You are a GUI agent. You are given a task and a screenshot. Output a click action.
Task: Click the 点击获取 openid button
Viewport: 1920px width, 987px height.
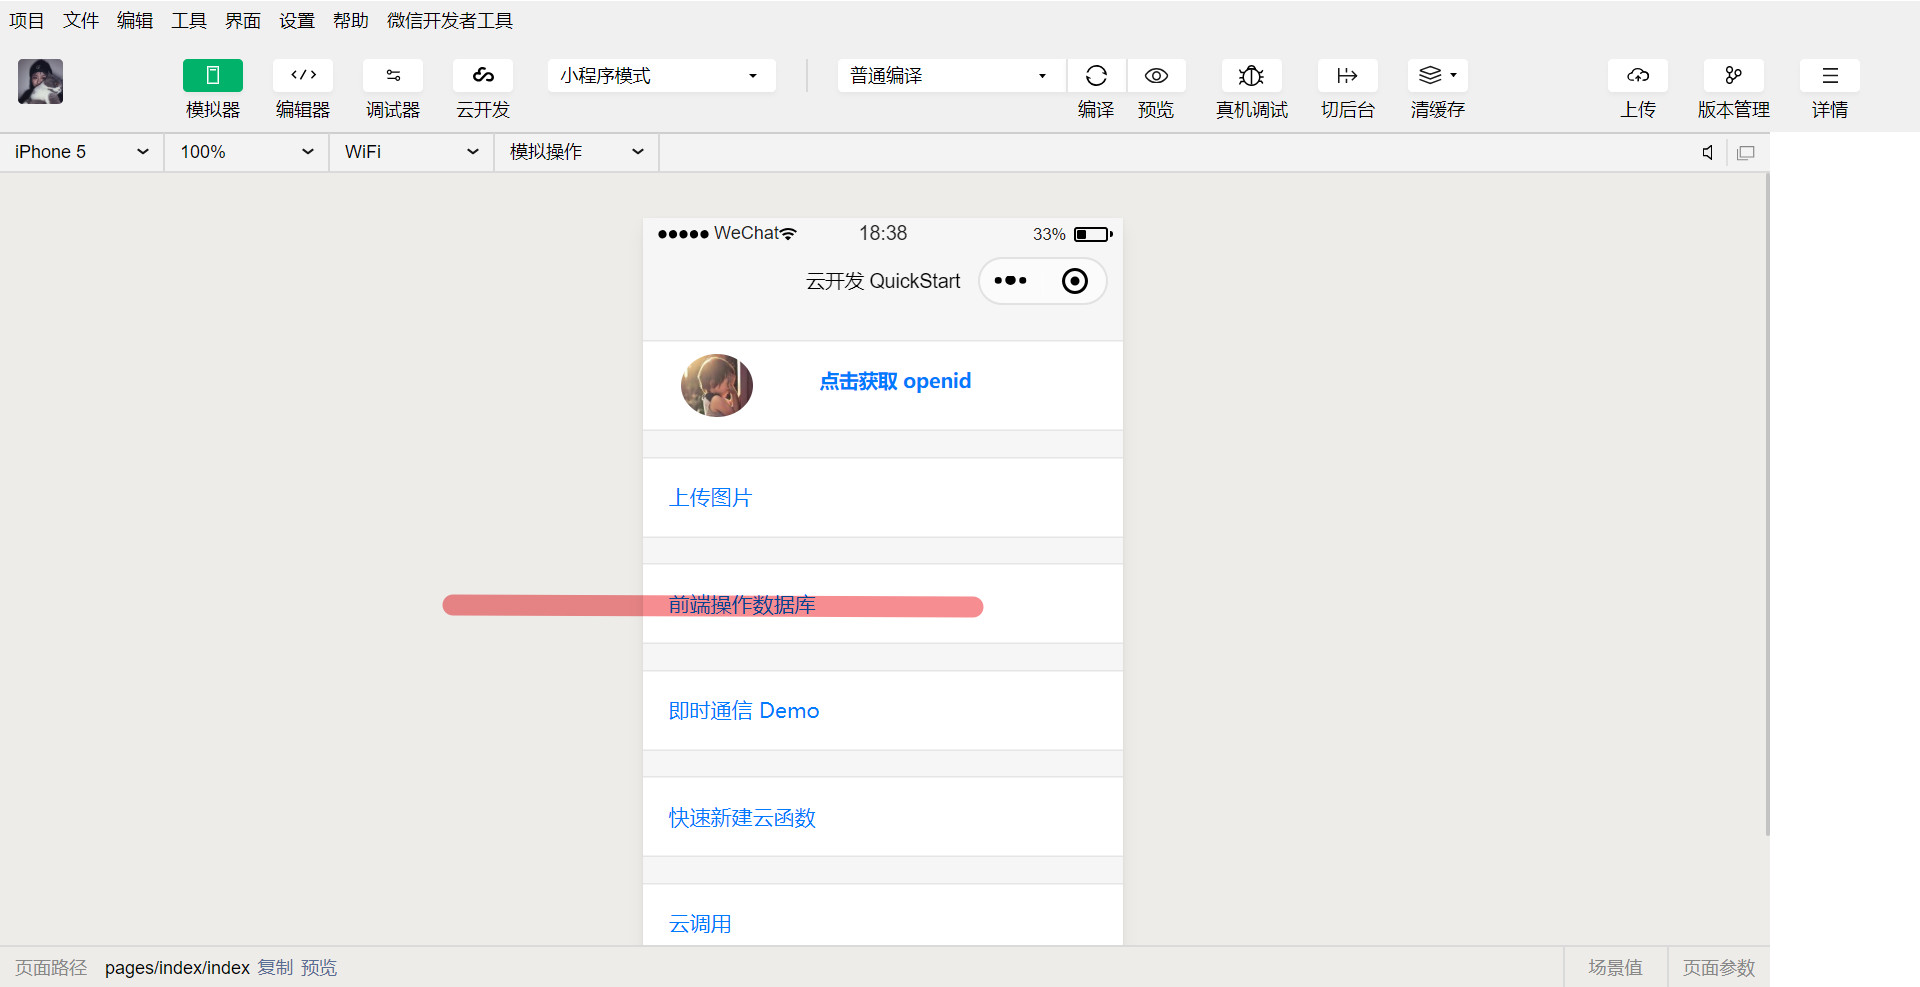(895, 381)
